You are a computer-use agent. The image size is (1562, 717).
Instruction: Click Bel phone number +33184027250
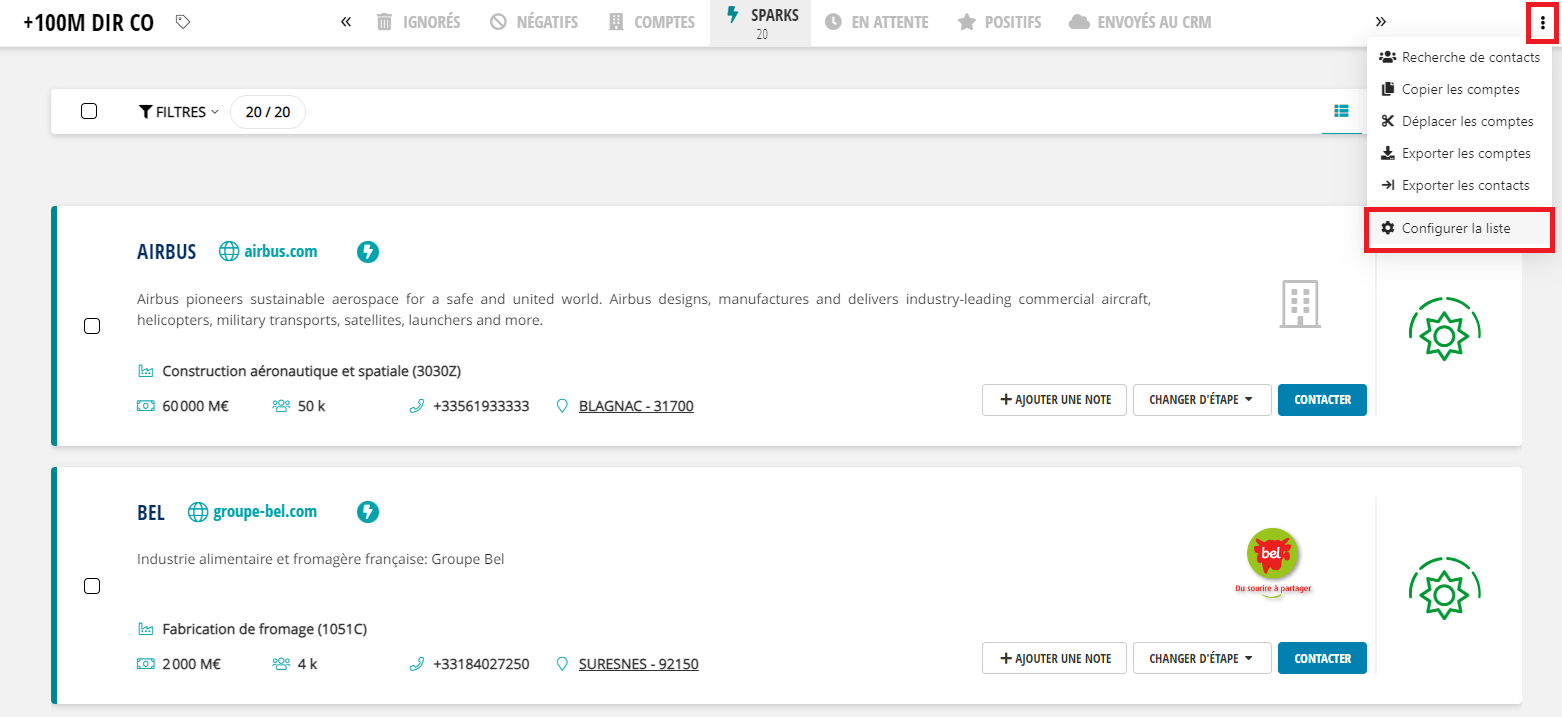(x=481, y=664)
